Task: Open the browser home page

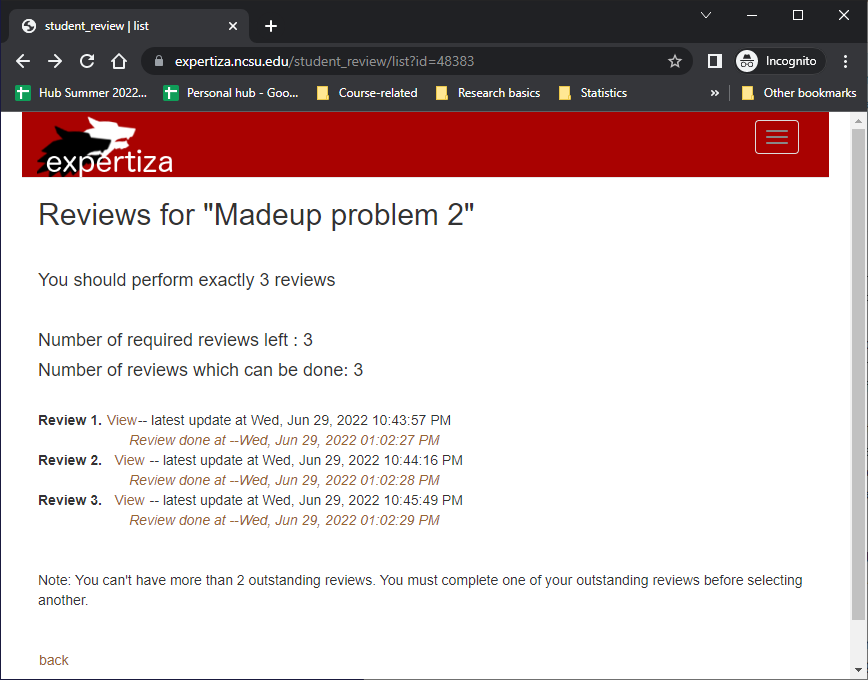Action: click(x=117, y=61)
